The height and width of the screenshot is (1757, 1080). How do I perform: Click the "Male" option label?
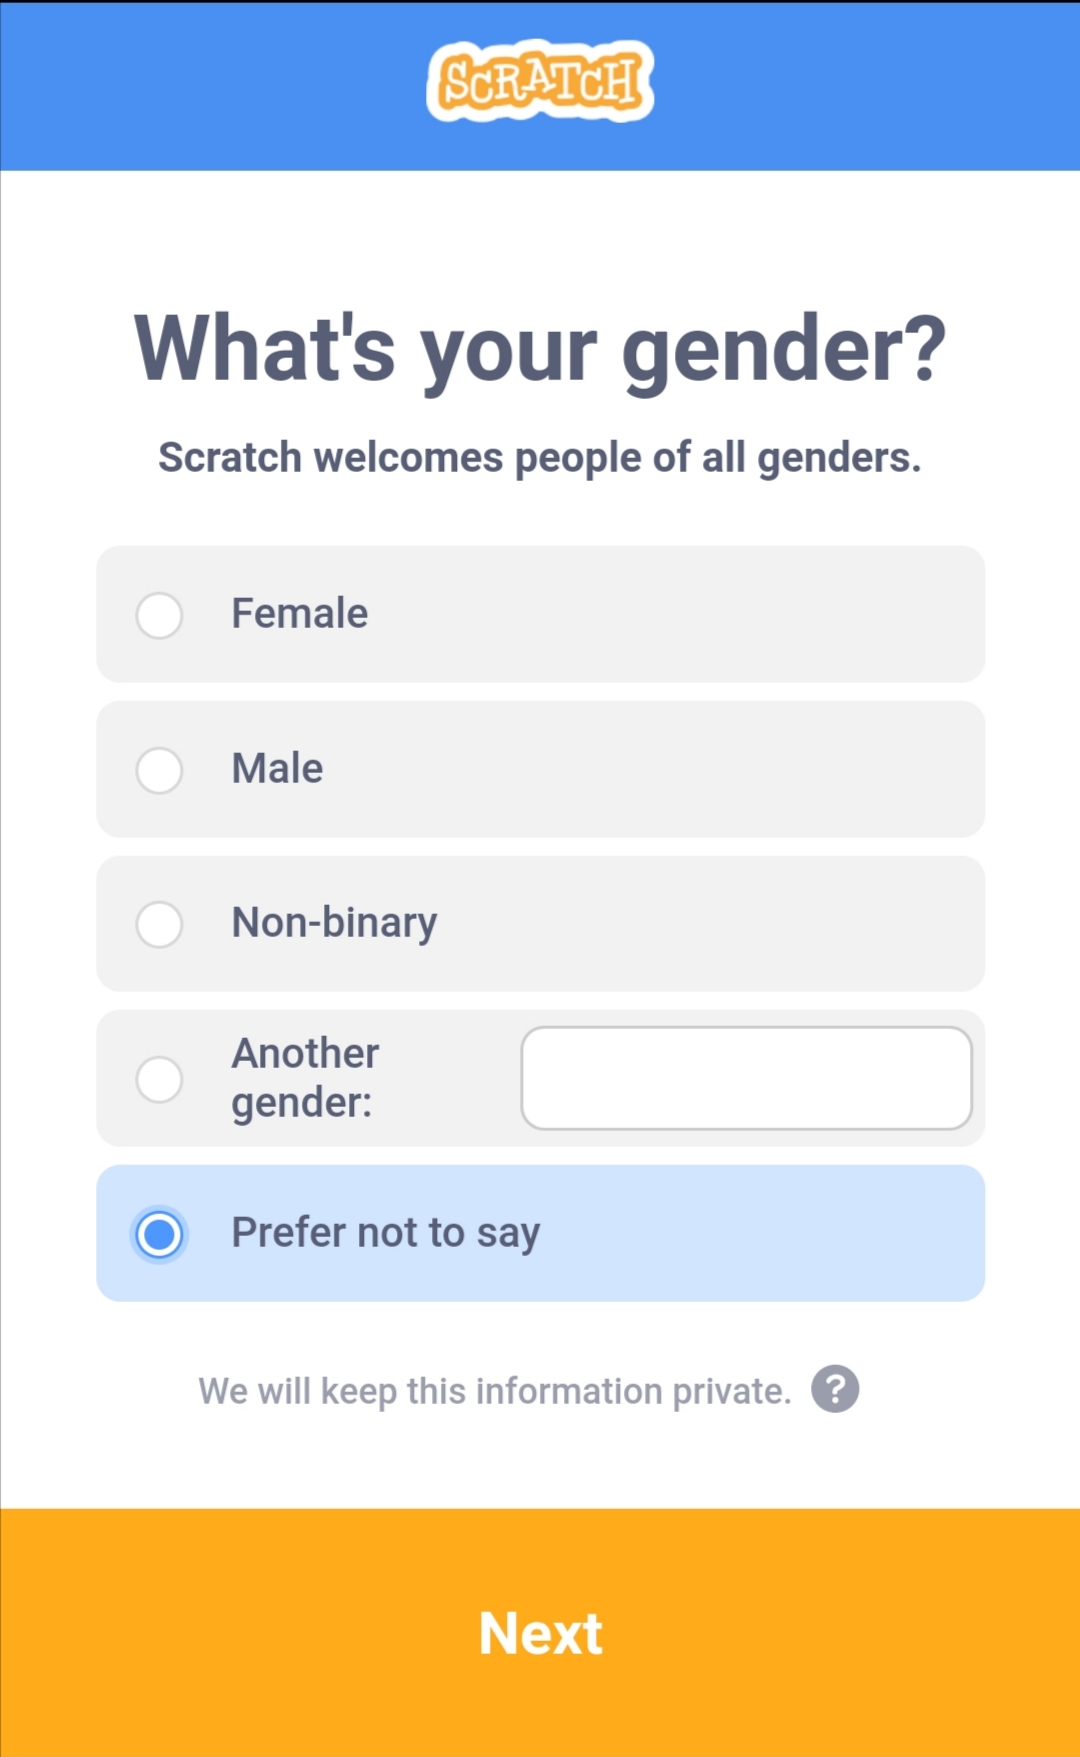(x=277, y=768)
